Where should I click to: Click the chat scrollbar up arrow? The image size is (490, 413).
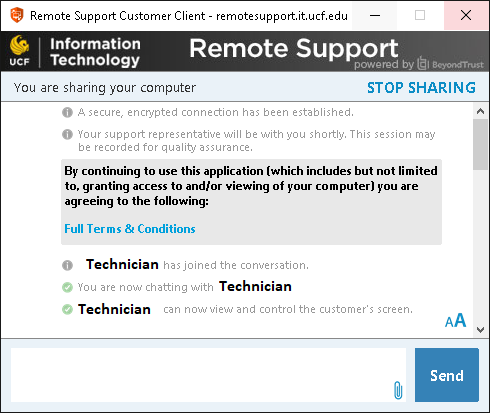click(480, 111)
